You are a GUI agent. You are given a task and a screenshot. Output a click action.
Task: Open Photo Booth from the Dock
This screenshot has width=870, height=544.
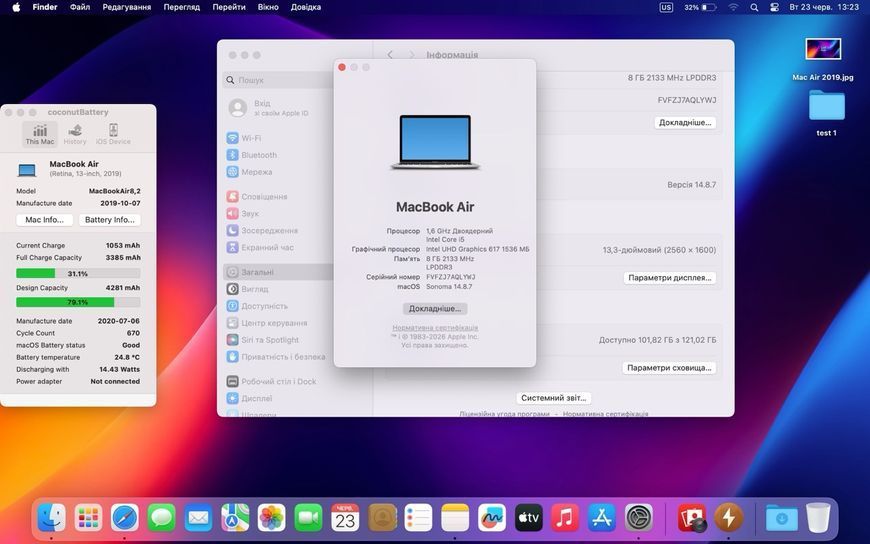click(x=691, y=518)
